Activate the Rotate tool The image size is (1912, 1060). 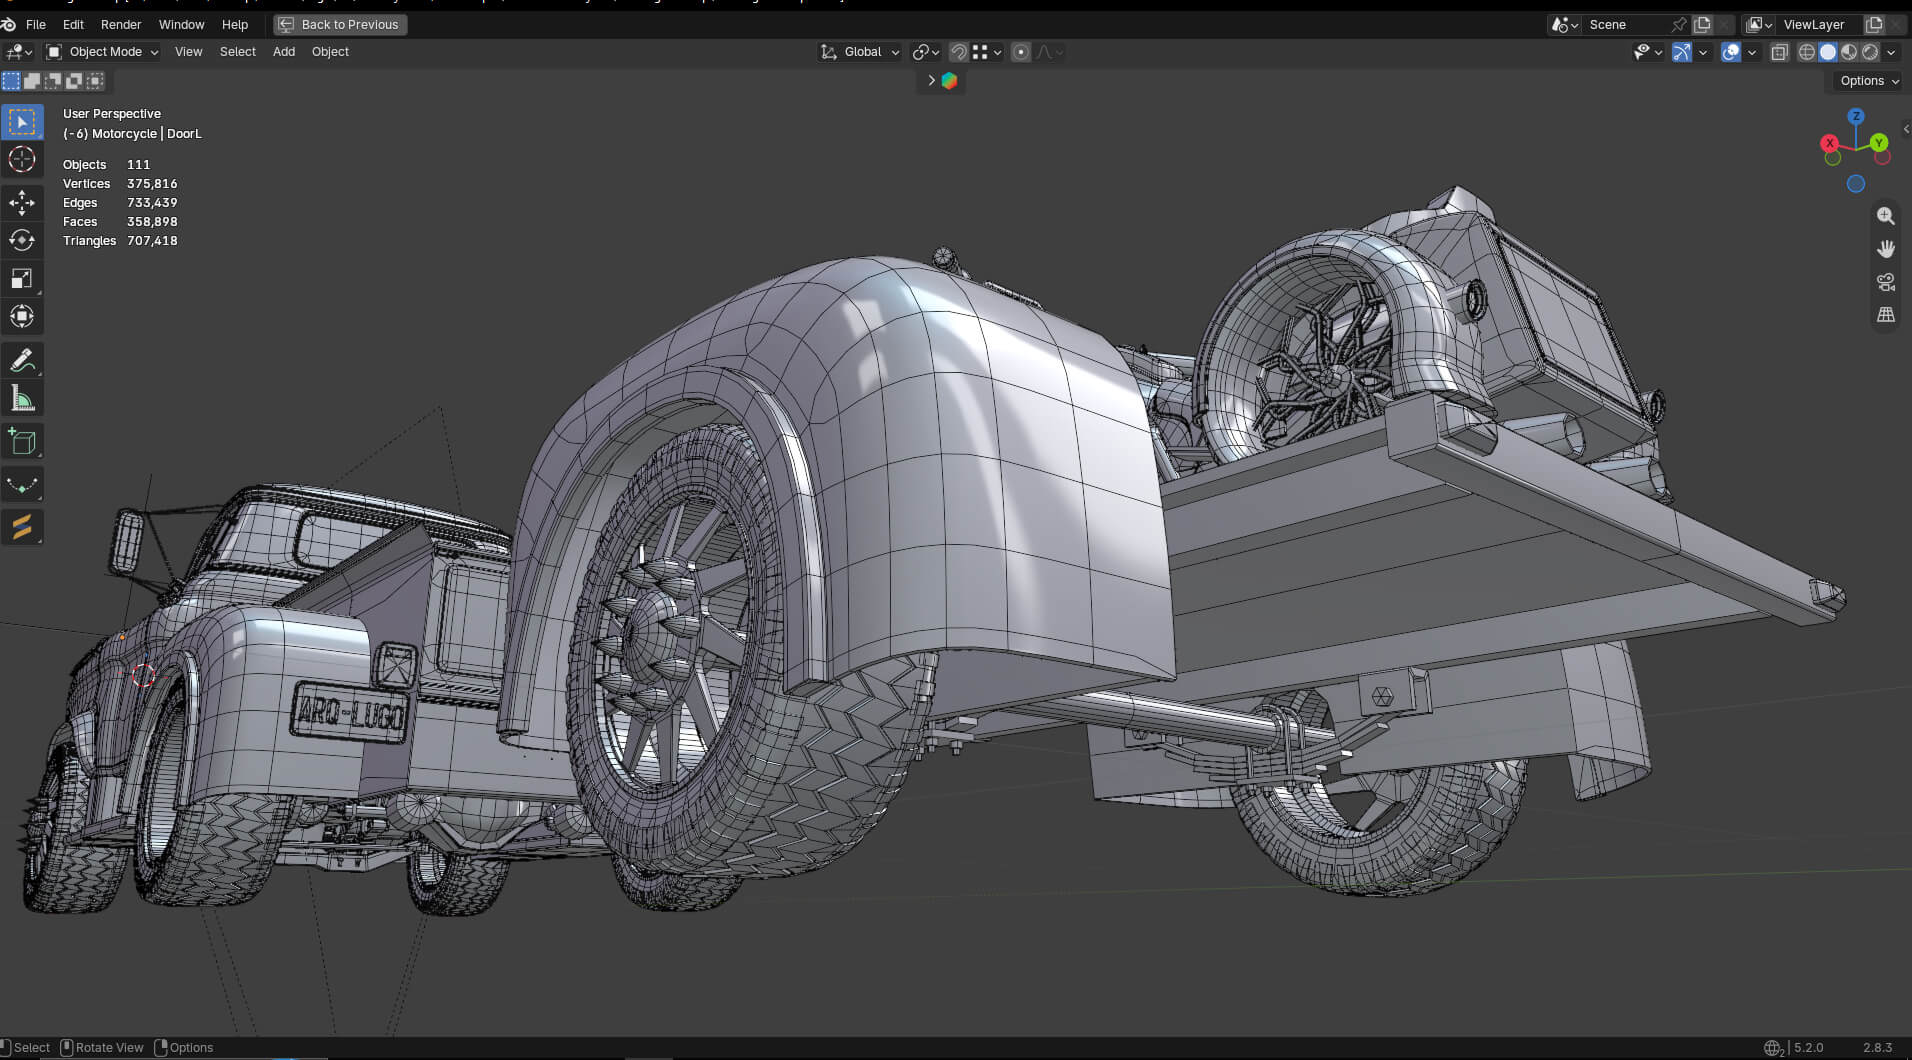[22, 241]
